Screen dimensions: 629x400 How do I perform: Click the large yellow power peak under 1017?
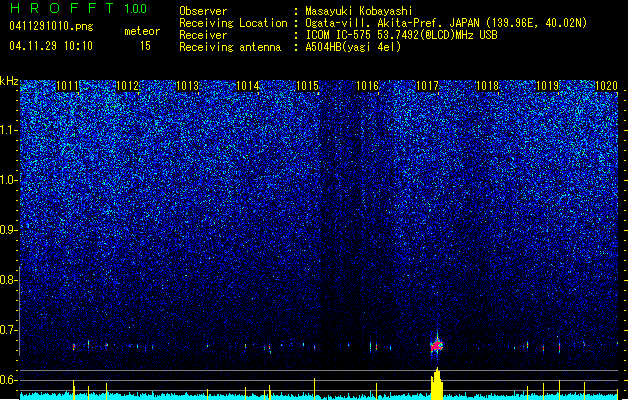437,384
